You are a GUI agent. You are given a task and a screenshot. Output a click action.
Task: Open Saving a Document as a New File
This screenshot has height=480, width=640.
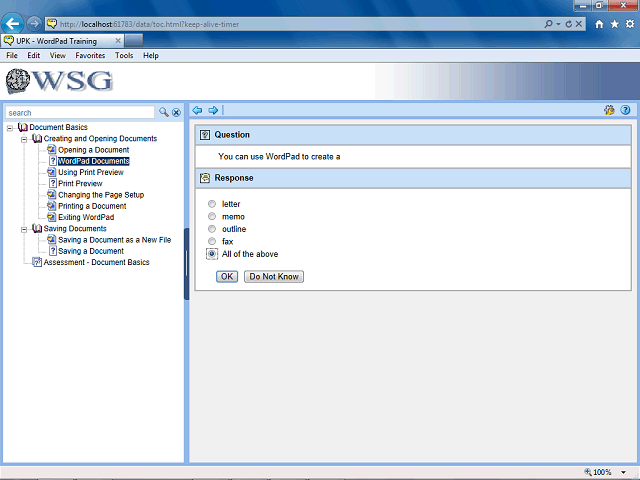click(114, 240)
